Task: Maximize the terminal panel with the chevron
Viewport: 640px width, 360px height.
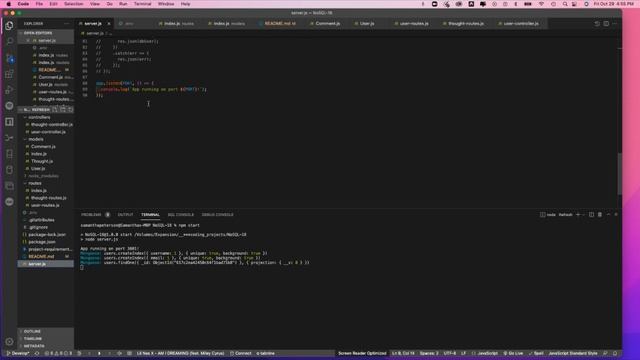Action: click(x=608, y=215)
